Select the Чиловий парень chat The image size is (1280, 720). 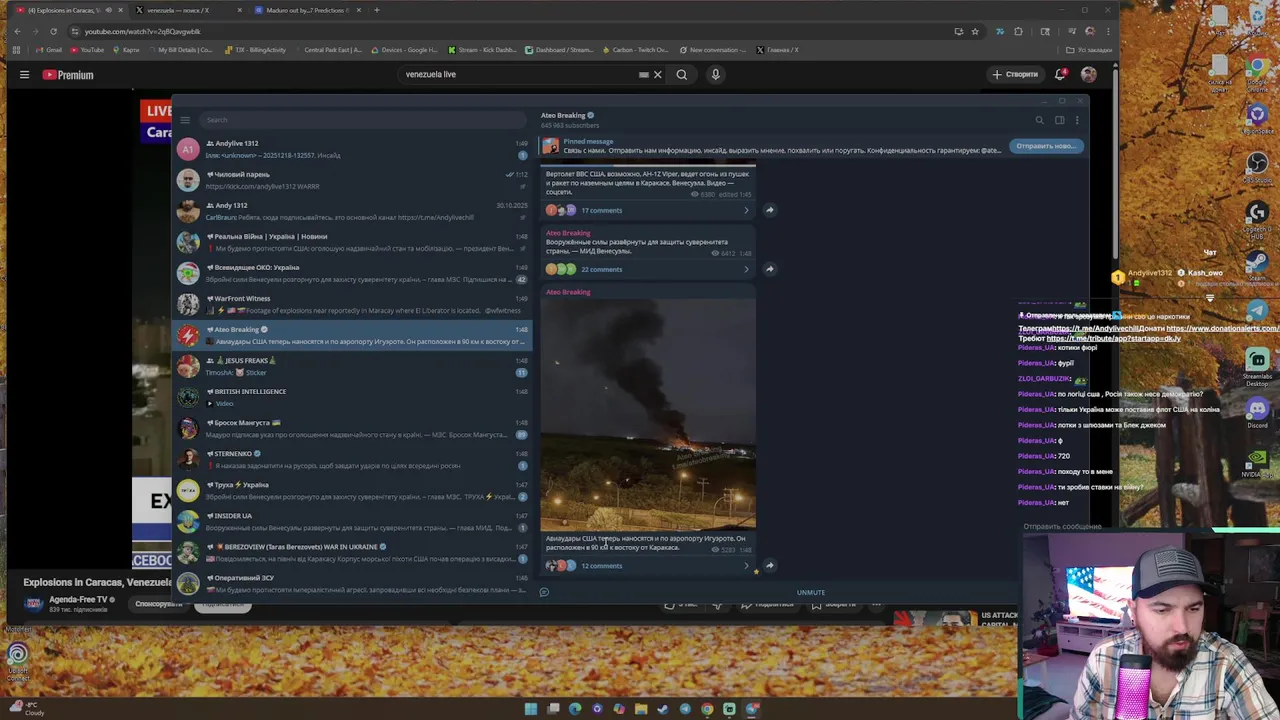tap(352, 180)
